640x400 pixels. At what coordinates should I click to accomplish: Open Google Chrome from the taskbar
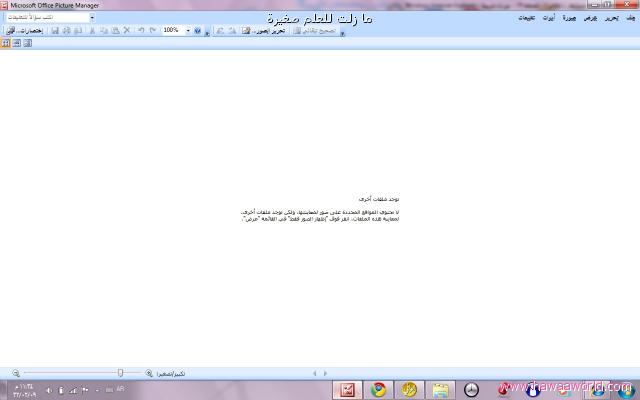pyautogui.click(x=379, y=389)
